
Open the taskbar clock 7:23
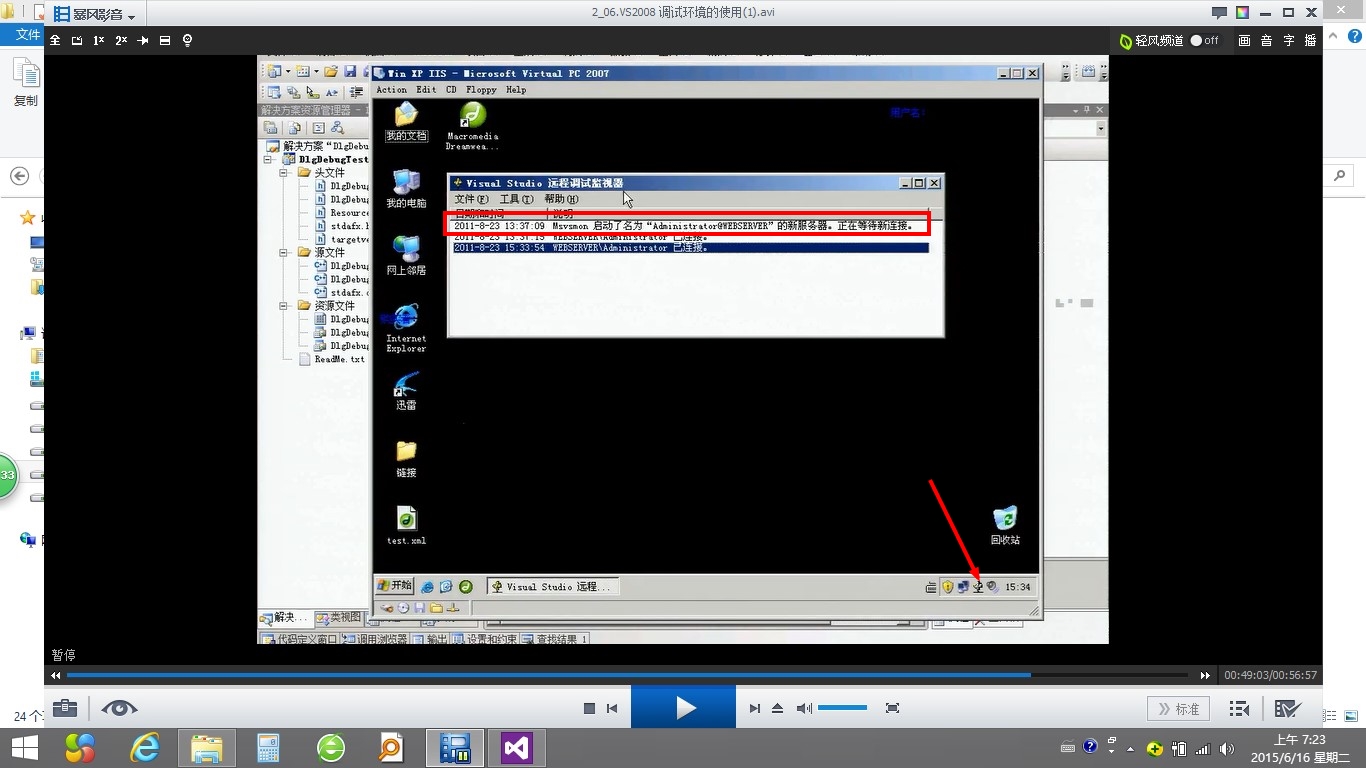tap(1300, 748)
